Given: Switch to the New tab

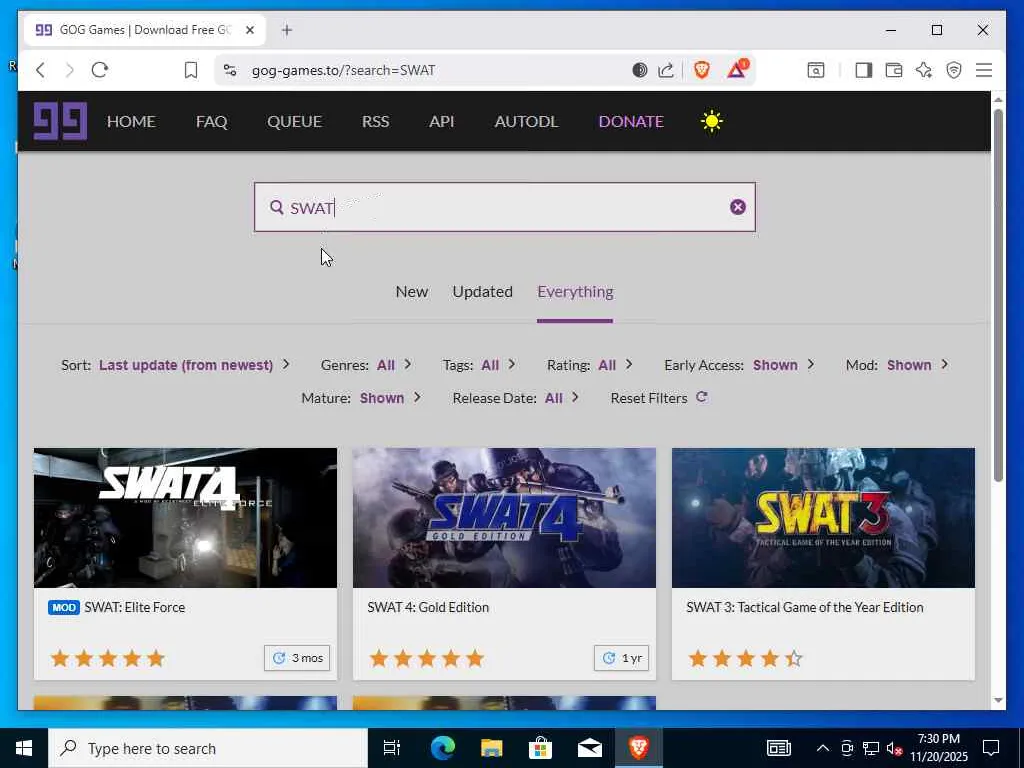Looking at the screenshot, I should point(411,292).
